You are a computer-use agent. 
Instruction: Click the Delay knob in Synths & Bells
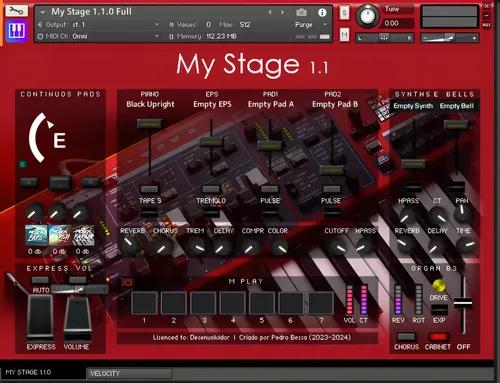tap(435, 247)
